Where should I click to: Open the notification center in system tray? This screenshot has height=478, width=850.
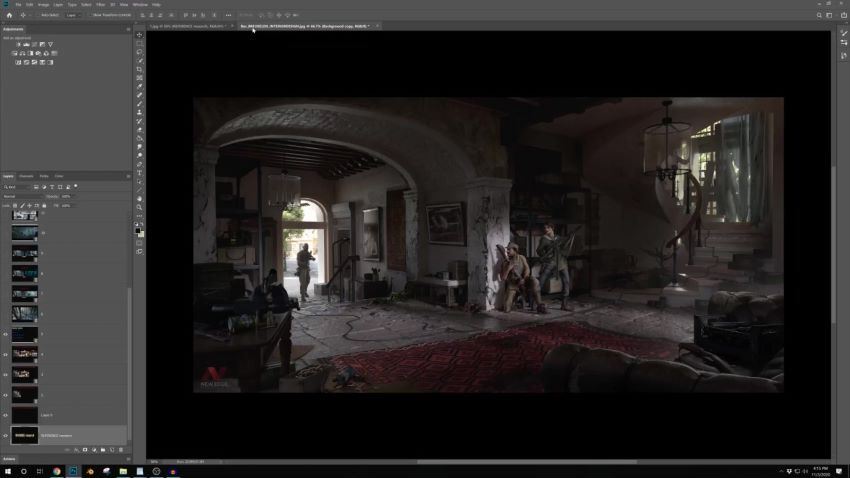(839, 471)
